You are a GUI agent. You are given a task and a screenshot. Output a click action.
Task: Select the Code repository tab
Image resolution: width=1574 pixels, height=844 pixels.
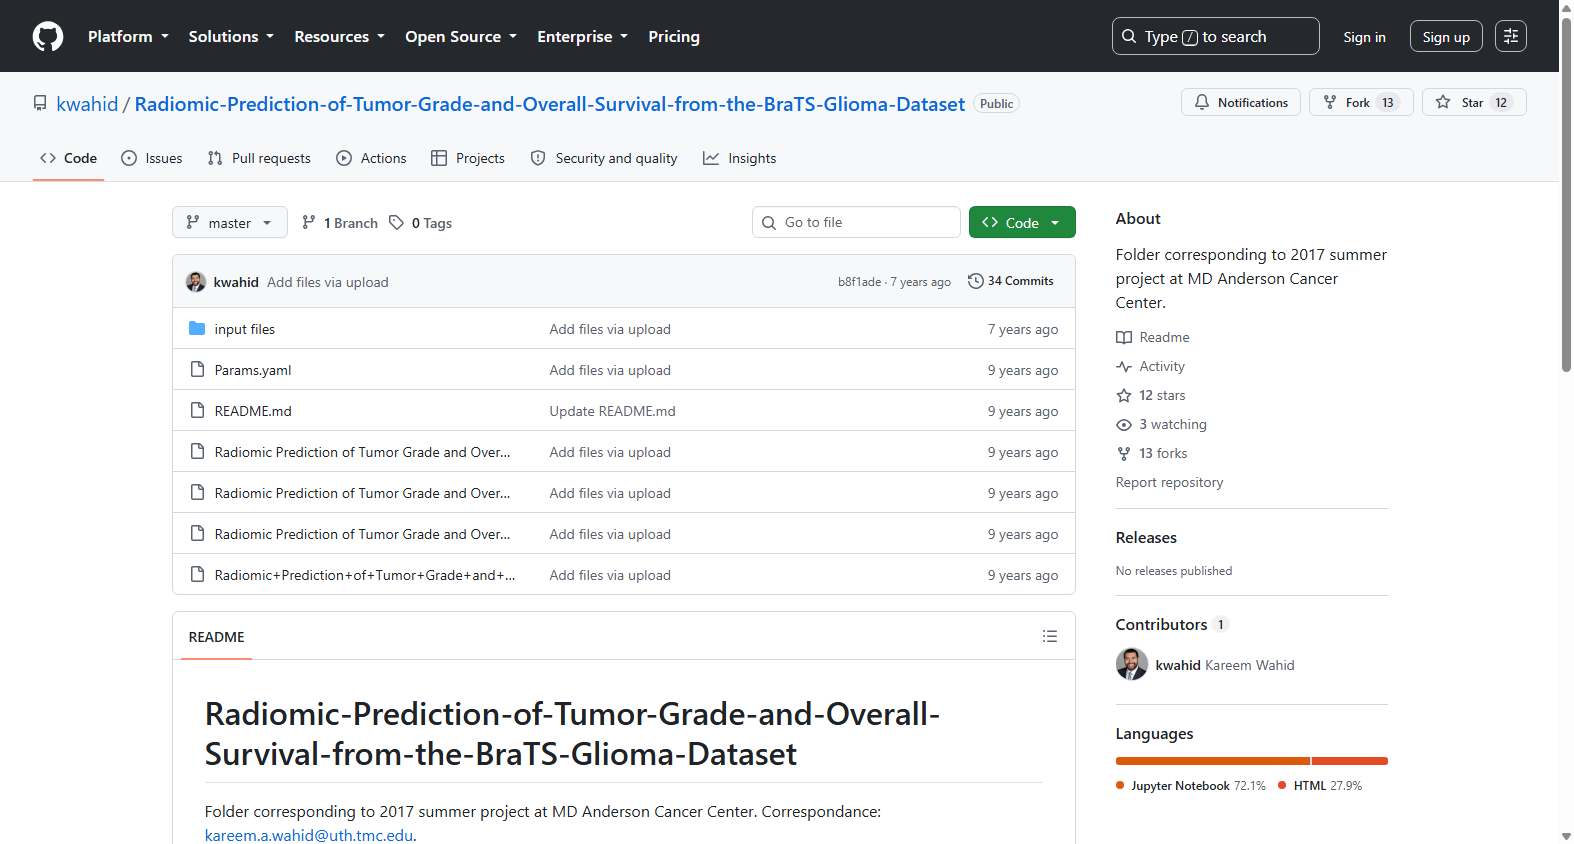68,158
